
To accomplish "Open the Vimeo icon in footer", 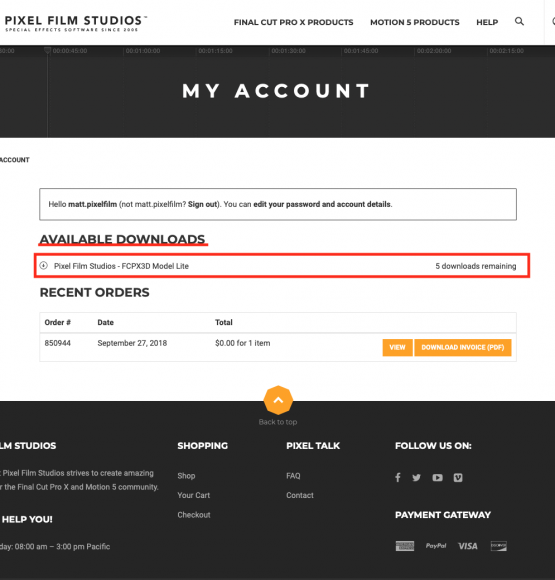I will tap(458, 478).
